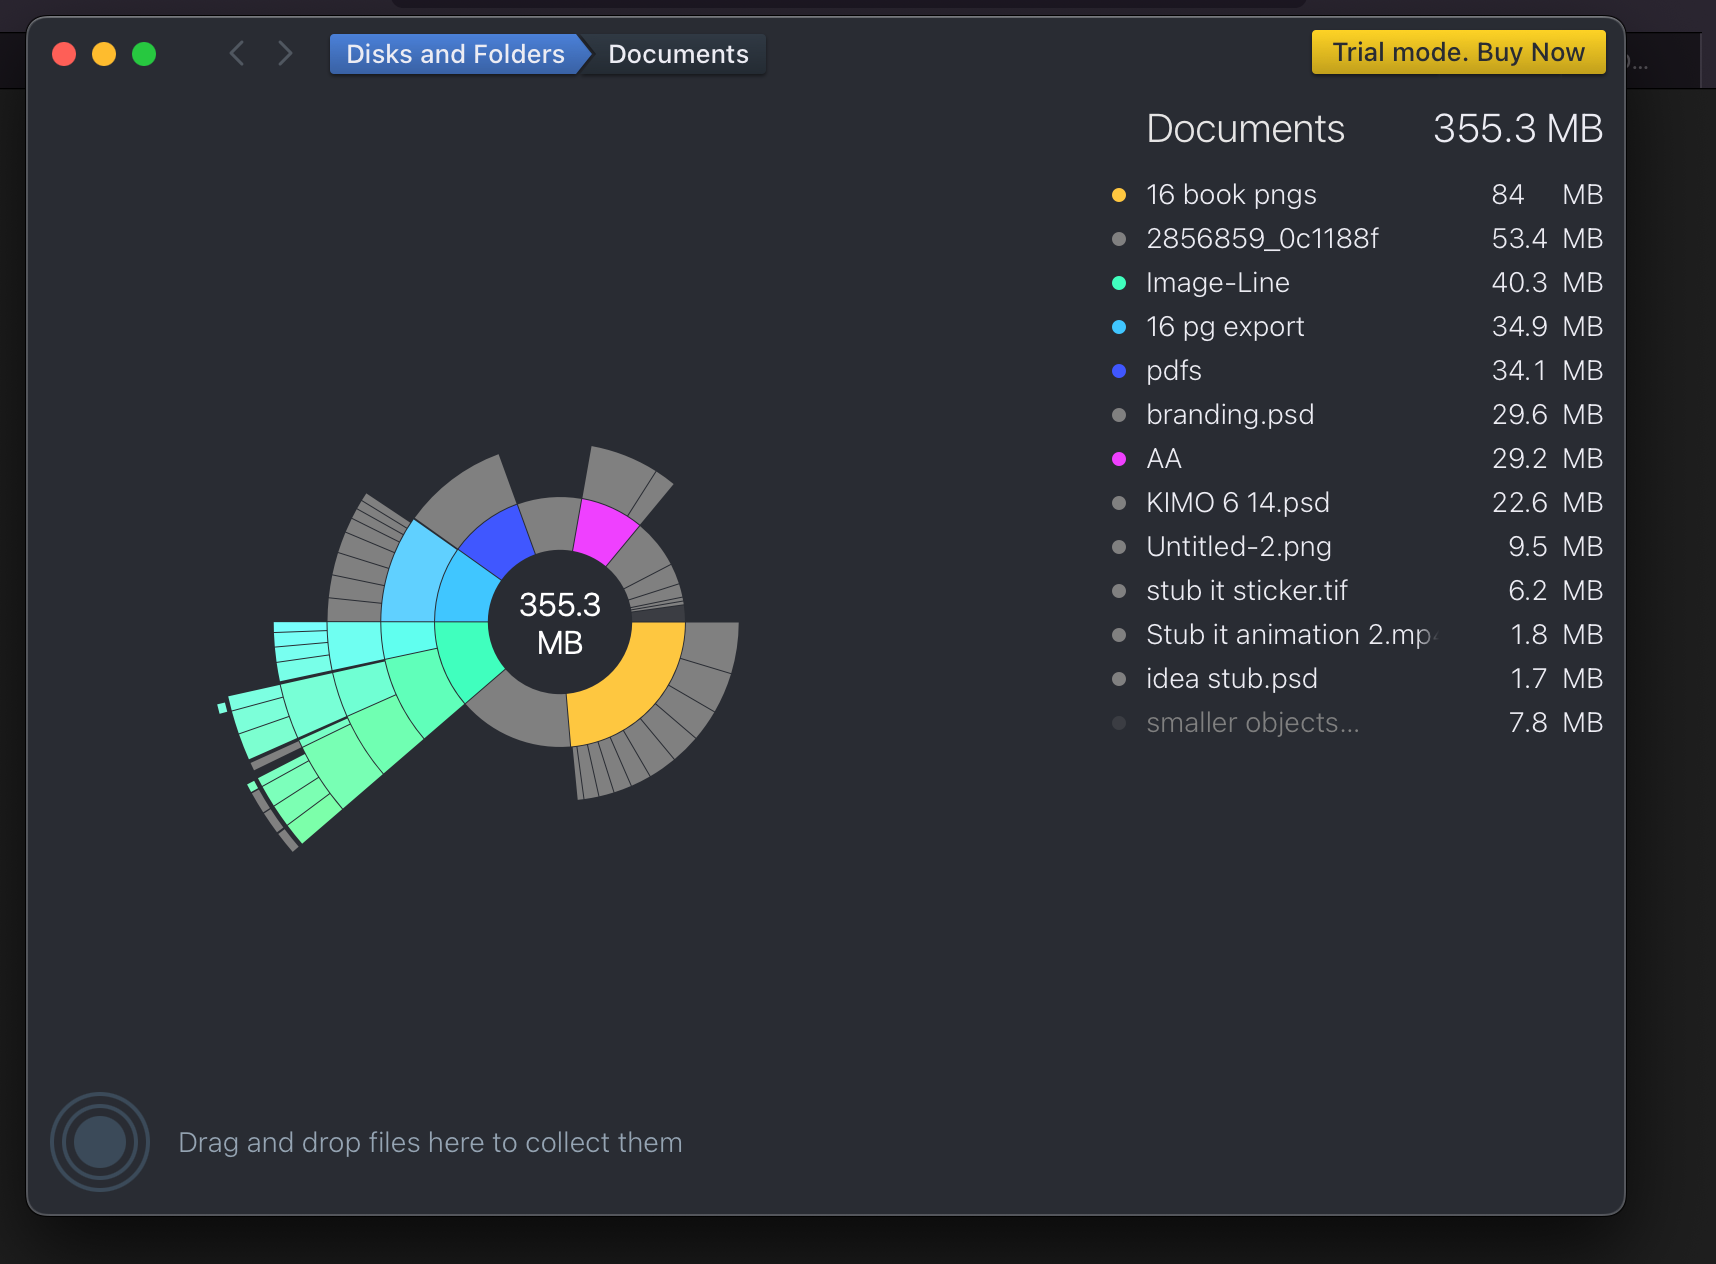The width and height of the screenshot is (1716, 1264).
Task: Open the smaller objects... entry
Action: [1357, 723]
